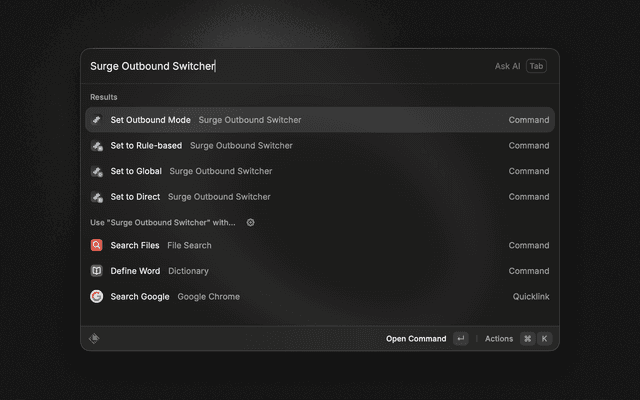Open fallback commands gear settings
640x400 pixels.
tap(251, 222)
